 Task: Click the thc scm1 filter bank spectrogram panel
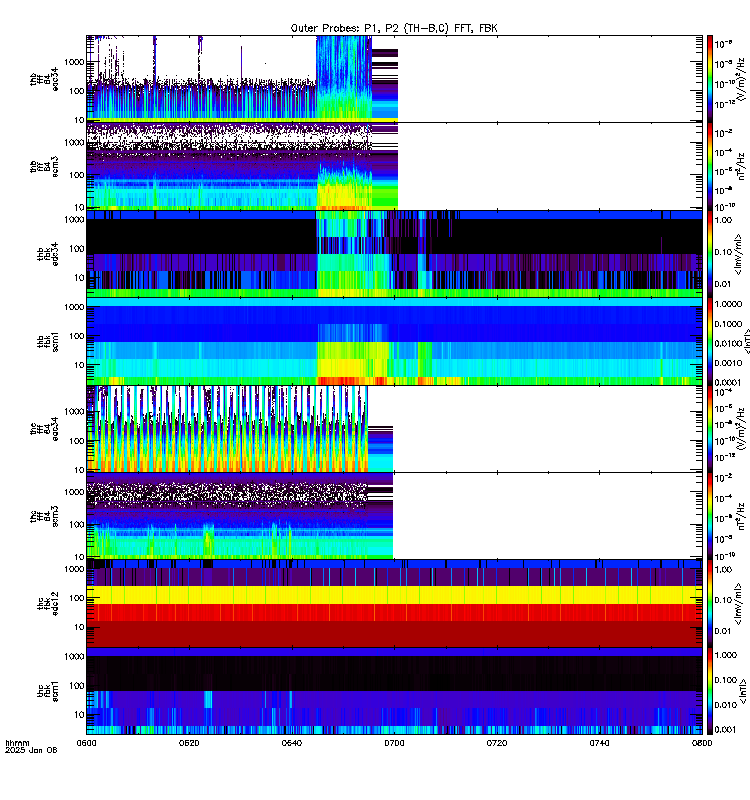coord(394,691)
